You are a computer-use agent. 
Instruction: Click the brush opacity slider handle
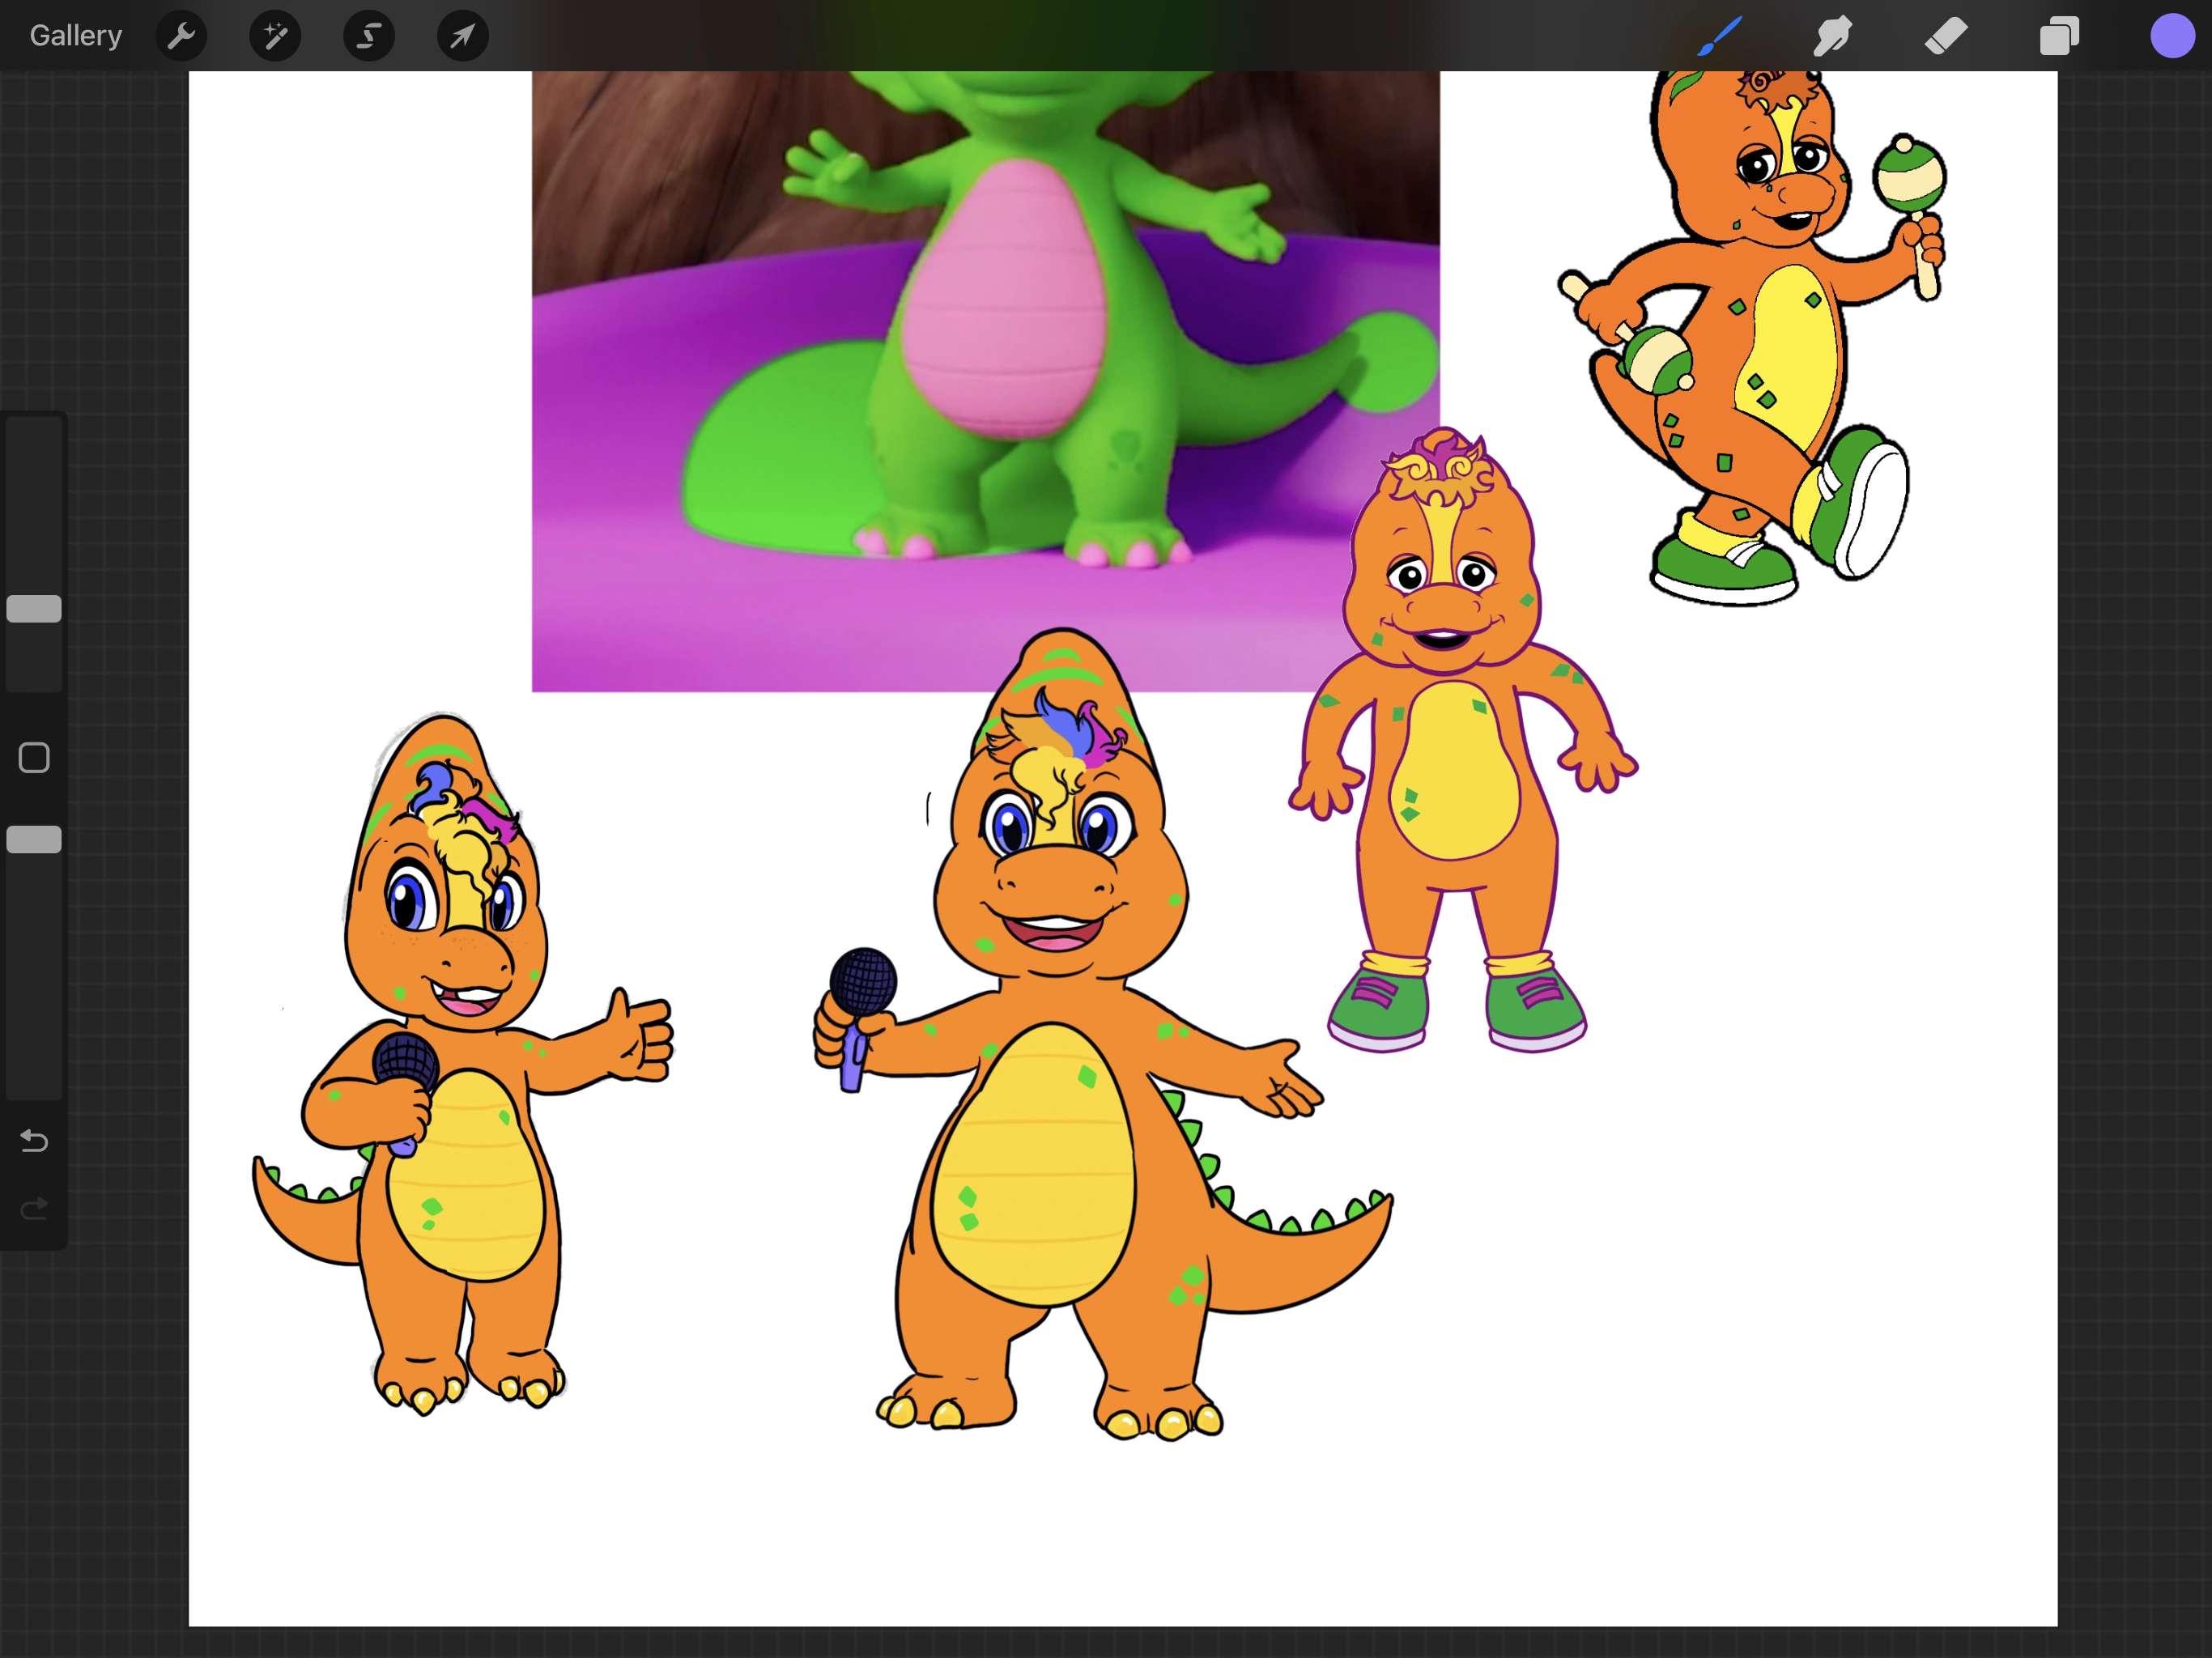tap(34, 840)
